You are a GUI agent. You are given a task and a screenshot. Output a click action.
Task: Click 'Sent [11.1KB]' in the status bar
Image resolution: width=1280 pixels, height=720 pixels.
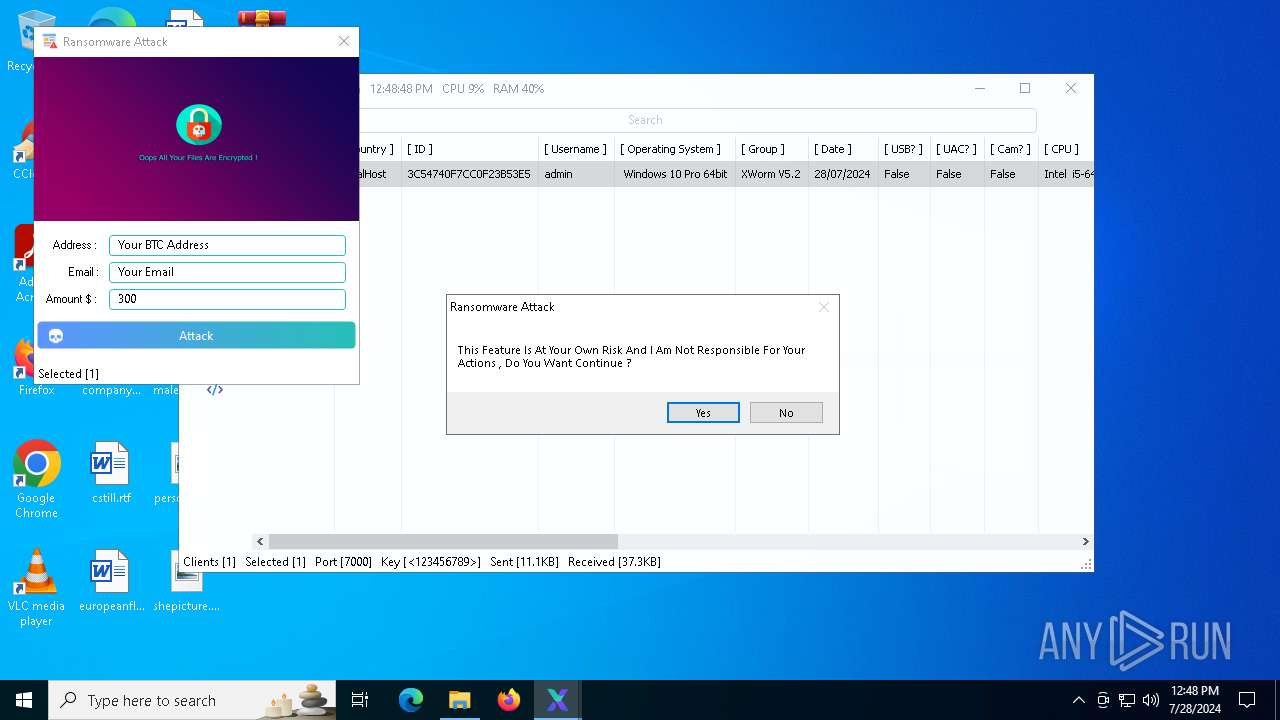pos(524,562)
